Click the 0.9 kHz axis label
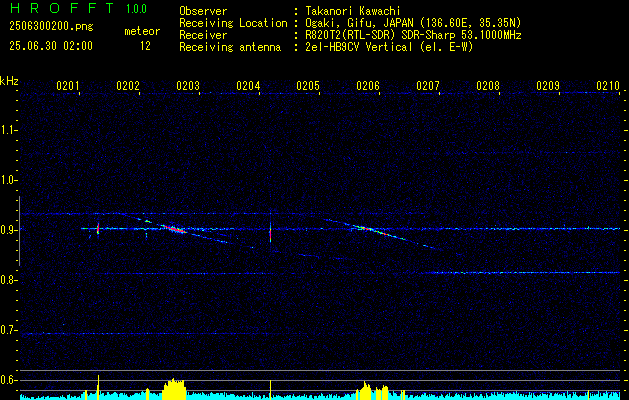This screenshot has width=629, height=400. 8,230
